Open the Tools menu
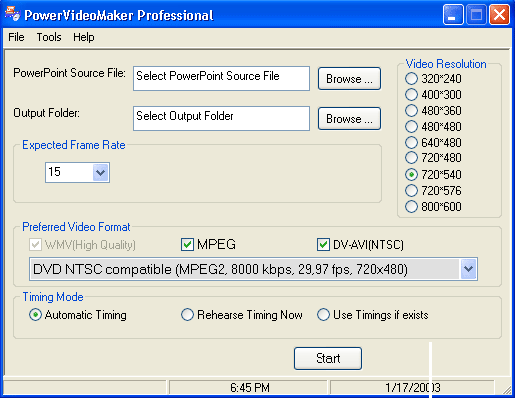The image size is (515, 398). (x=49, y=37)
